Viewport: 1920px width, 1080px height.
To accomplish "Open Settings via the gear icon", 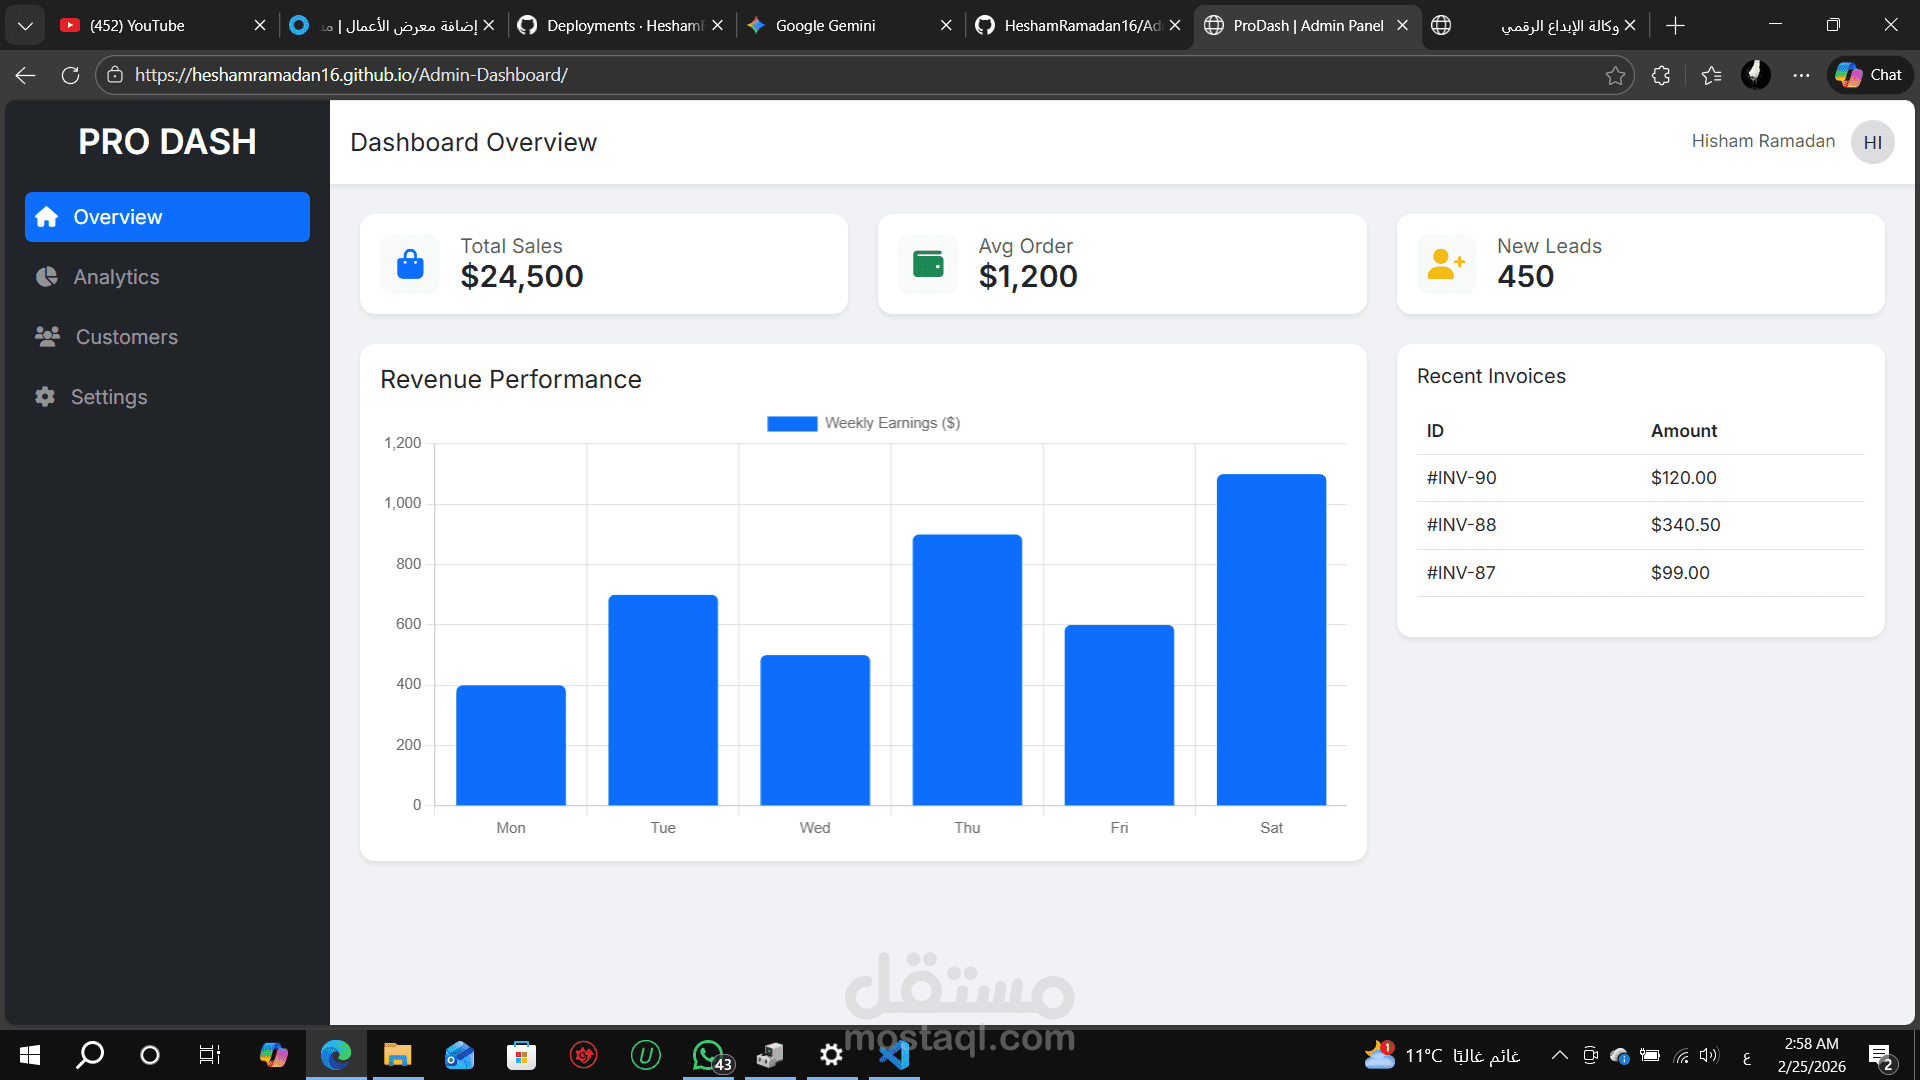I will (x=45, y=397).
